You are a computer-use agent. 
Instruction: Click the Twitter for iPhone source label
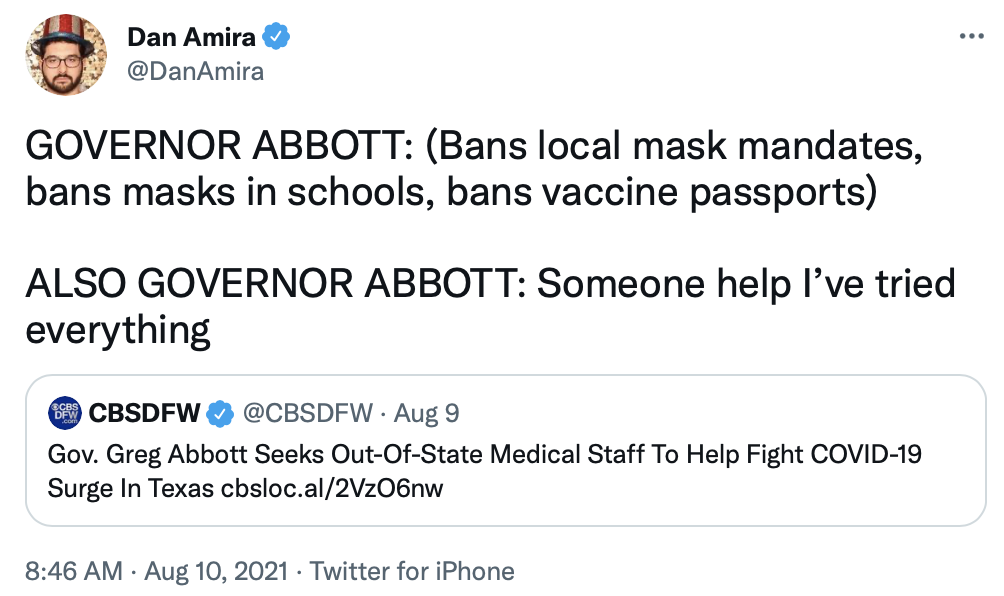[412, 571]
